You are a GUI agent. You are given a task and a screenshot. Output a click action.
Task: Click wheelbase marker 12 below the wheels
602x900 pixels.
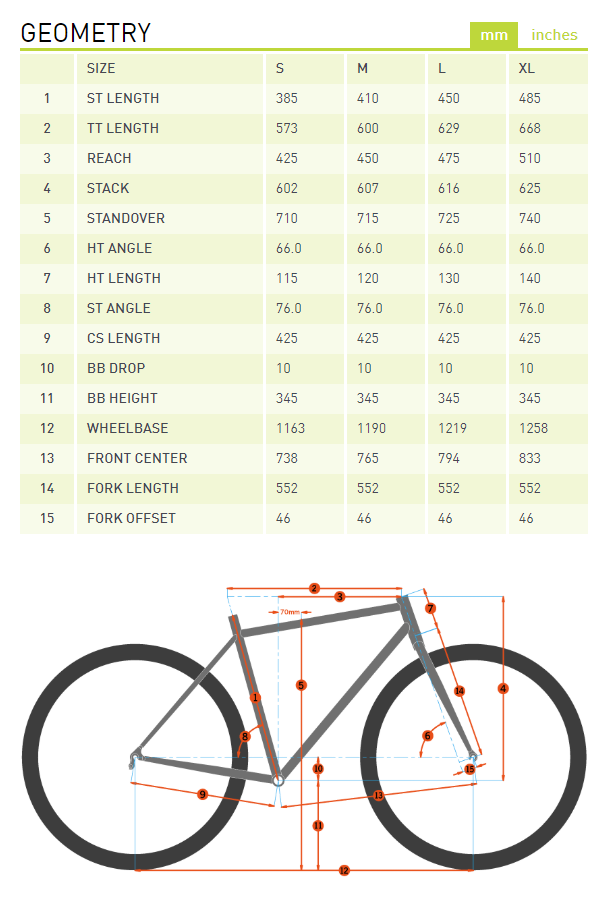(344, 871)
